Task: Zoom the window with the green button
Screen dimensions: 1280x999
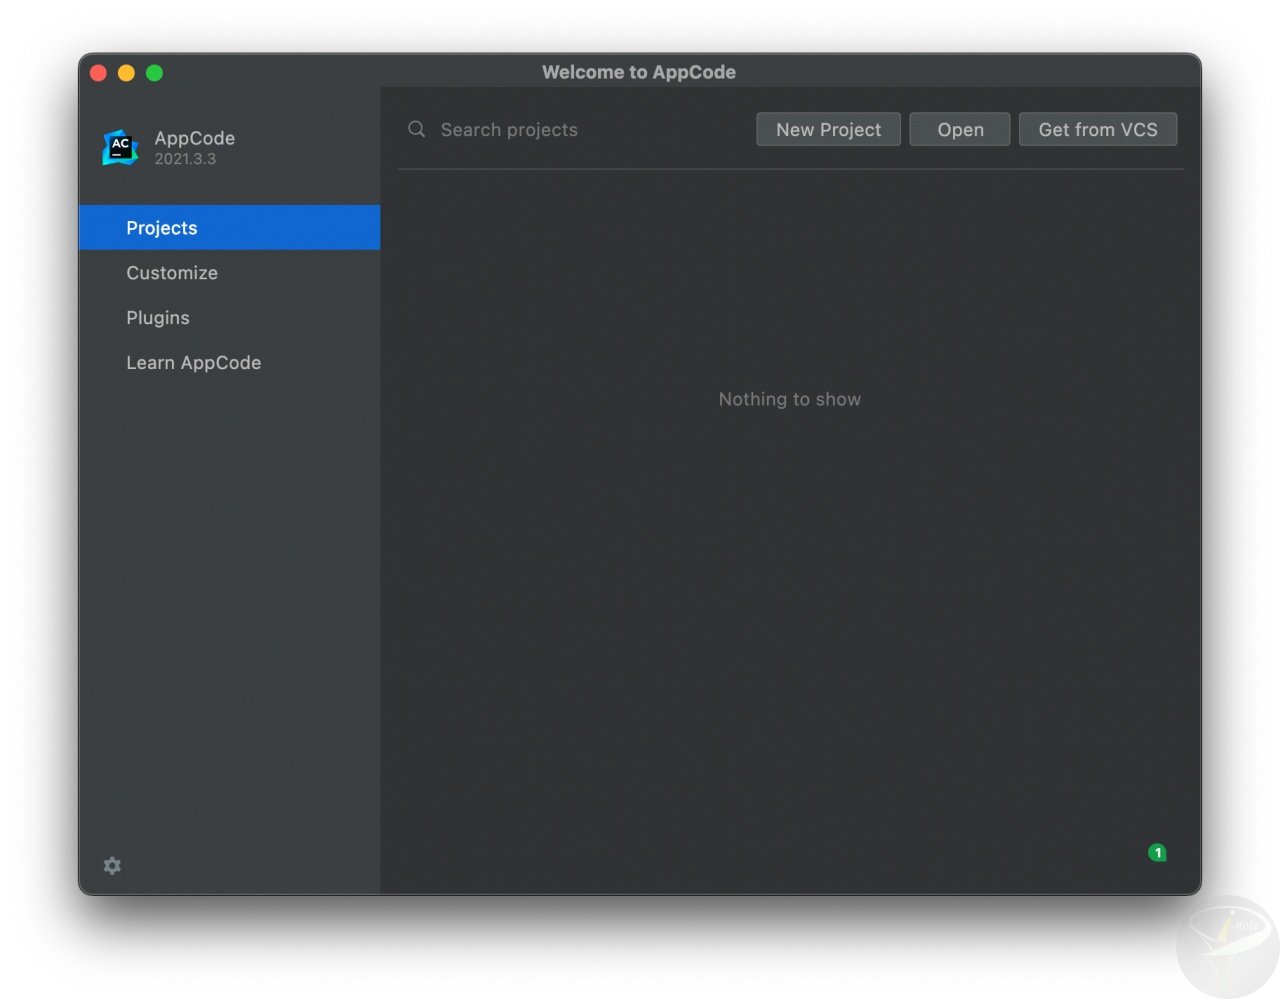Action: pos(154,72)
